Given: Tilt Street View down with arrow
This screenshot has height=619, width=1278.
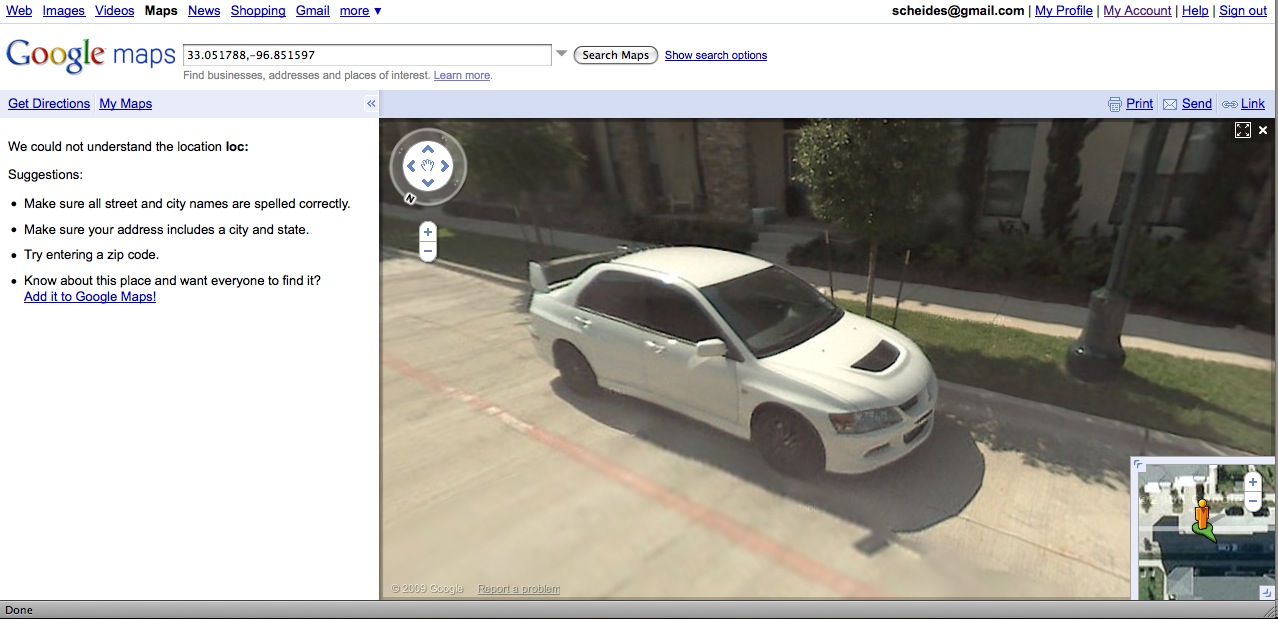Looking at the screenshot, I should 428,183.
